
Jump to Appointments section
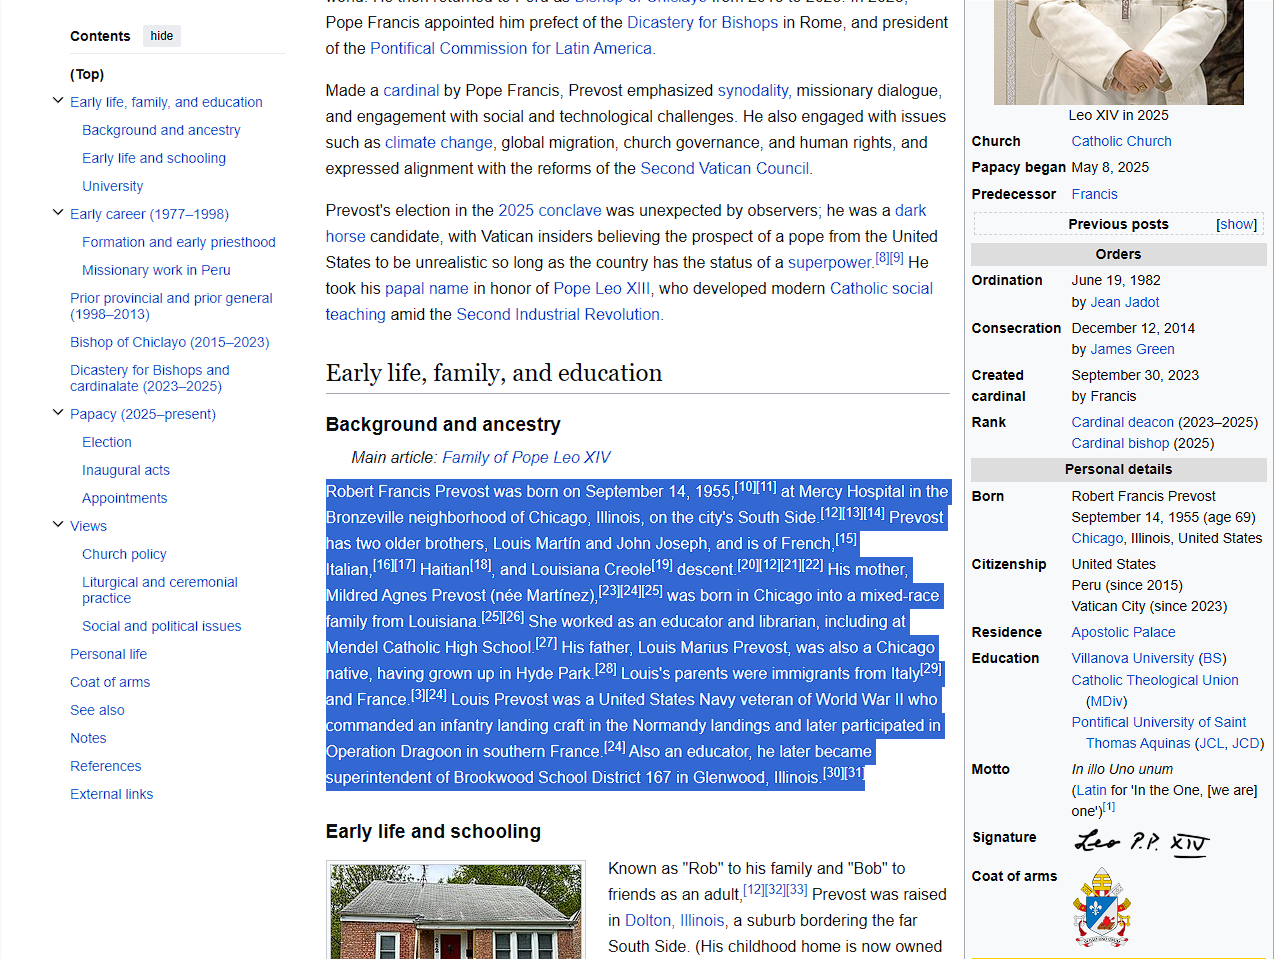[x=125, y=498]
